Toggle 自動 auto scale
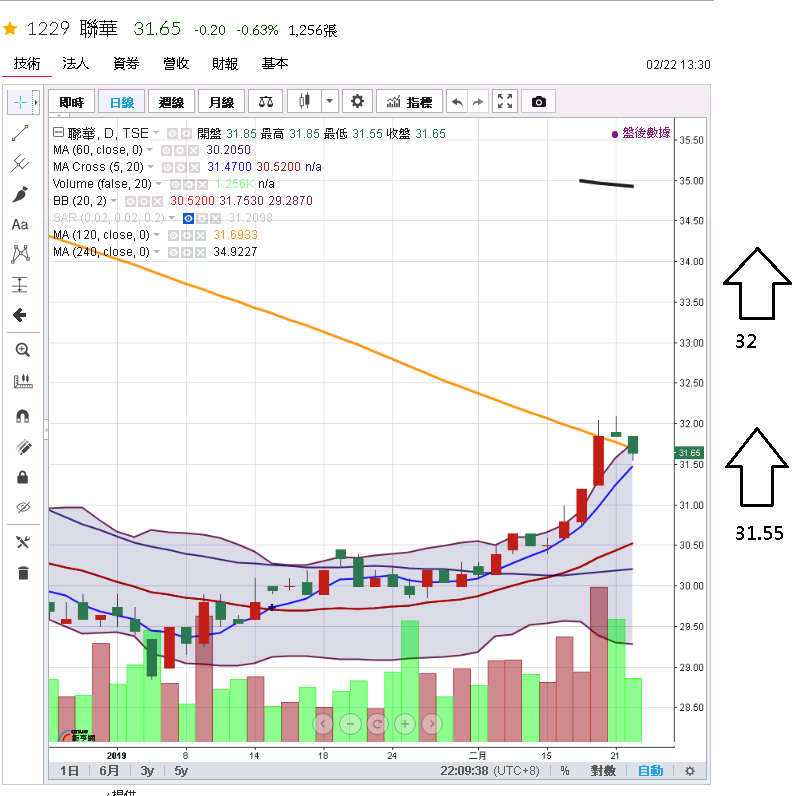This screenshot has height=796, width=810. tap(650, 771)
